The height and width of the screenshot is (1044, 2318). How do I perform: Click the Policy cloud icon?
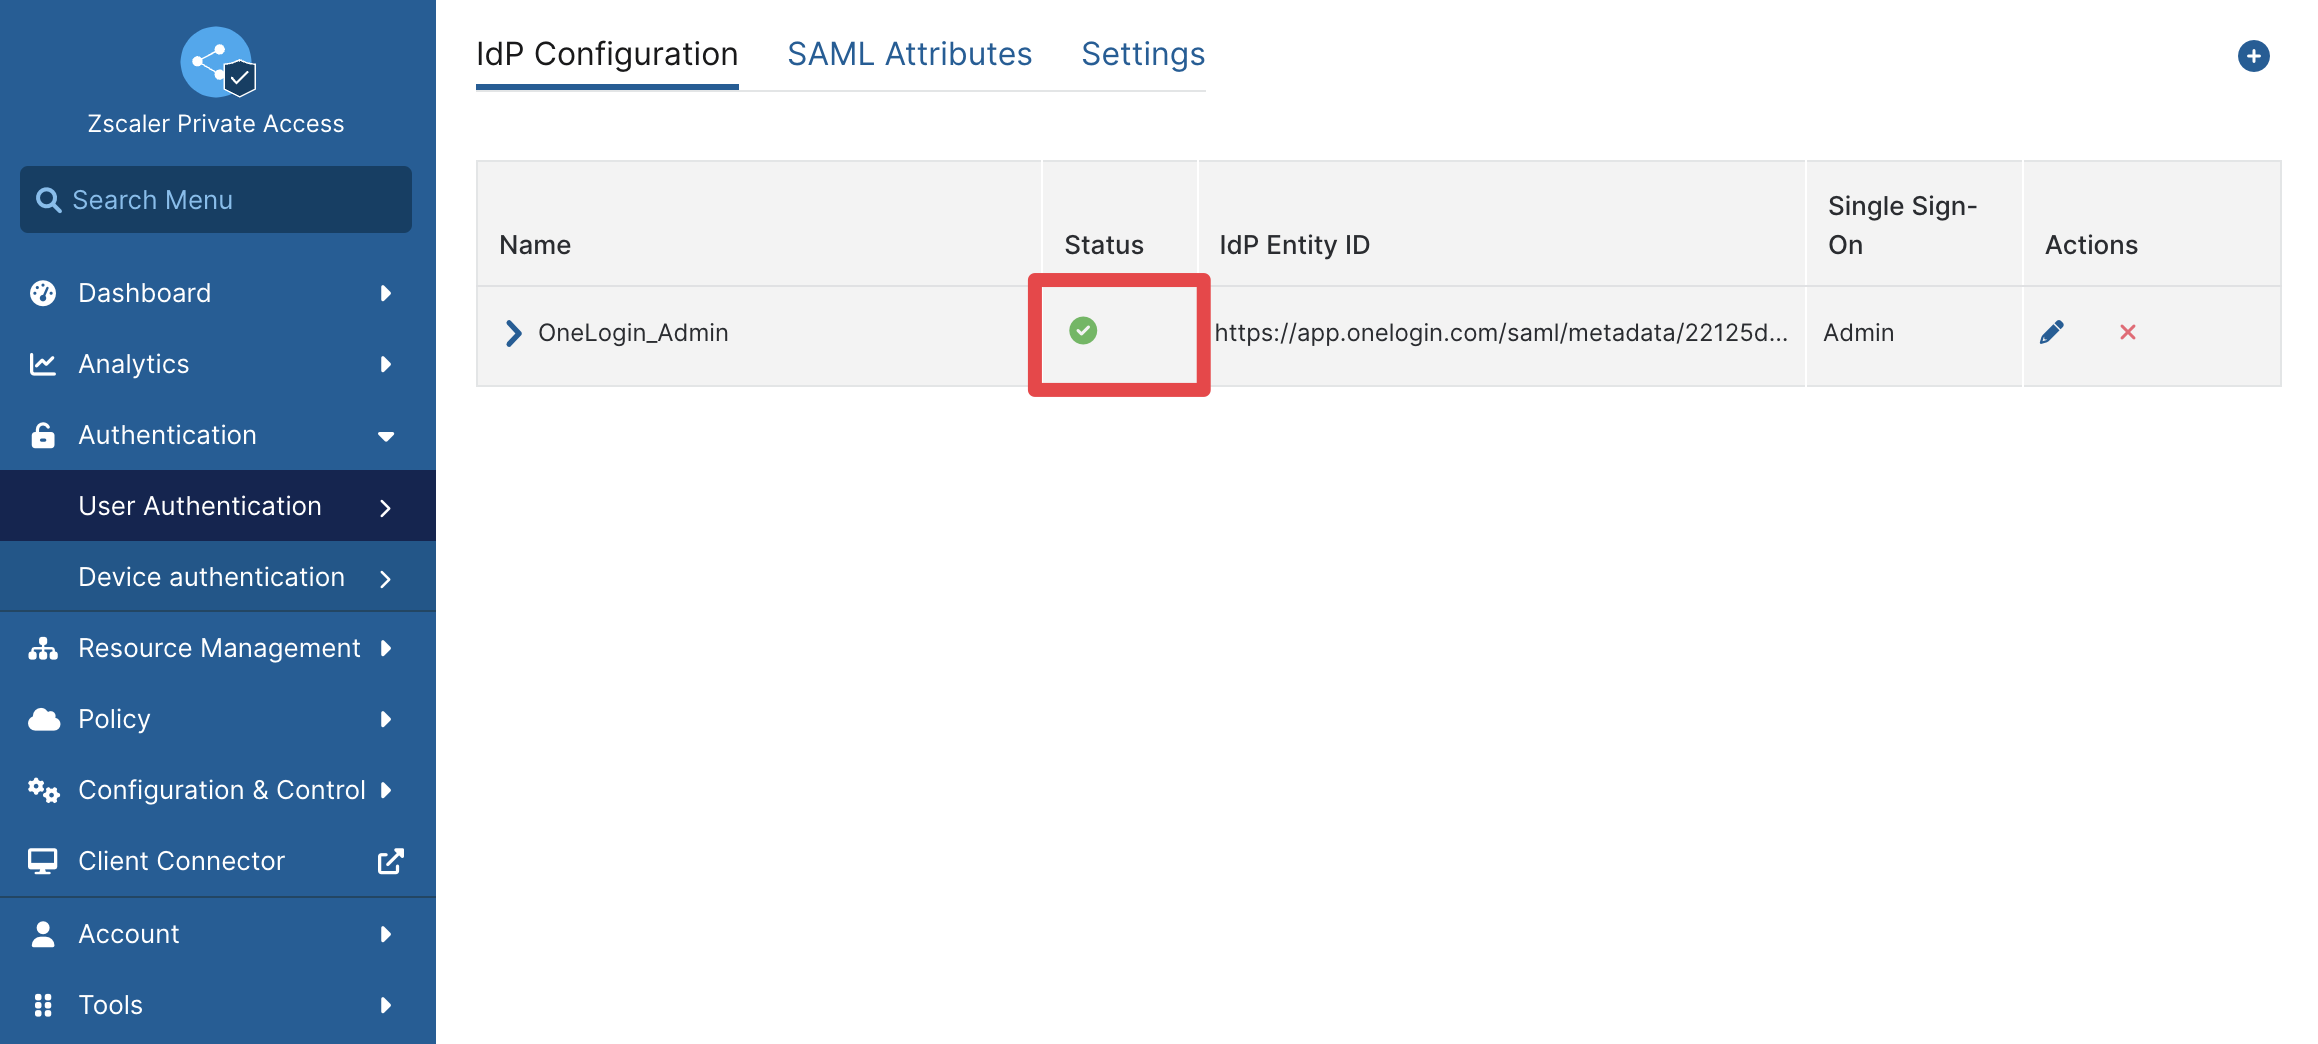pos(44,719)
